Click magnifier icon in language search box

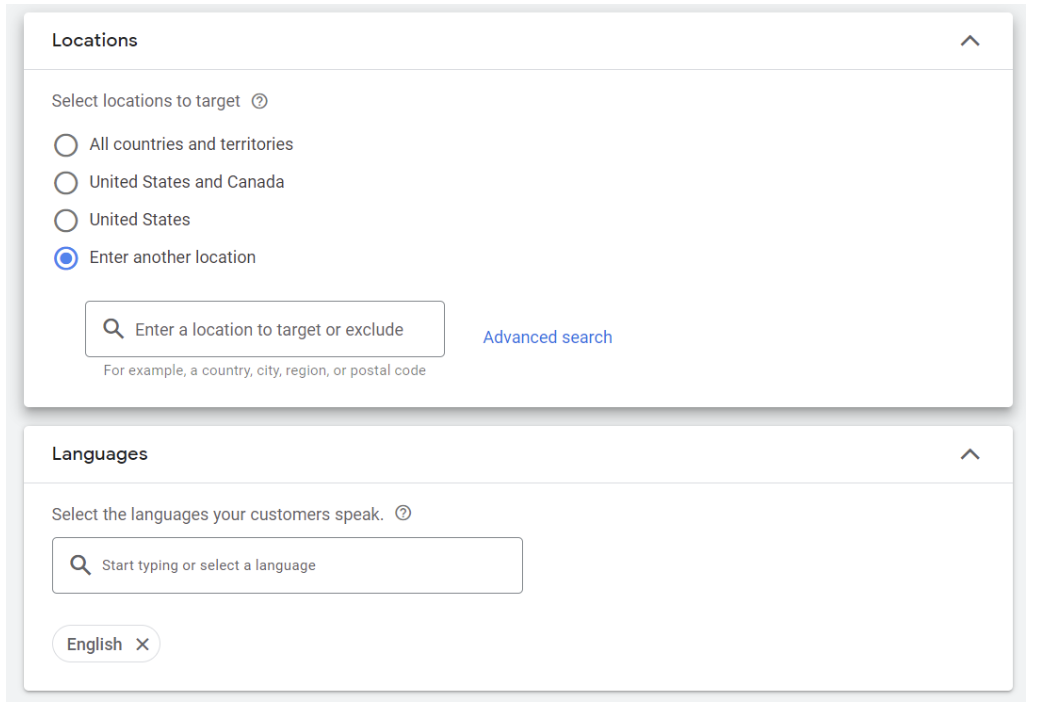click(80, 565)
